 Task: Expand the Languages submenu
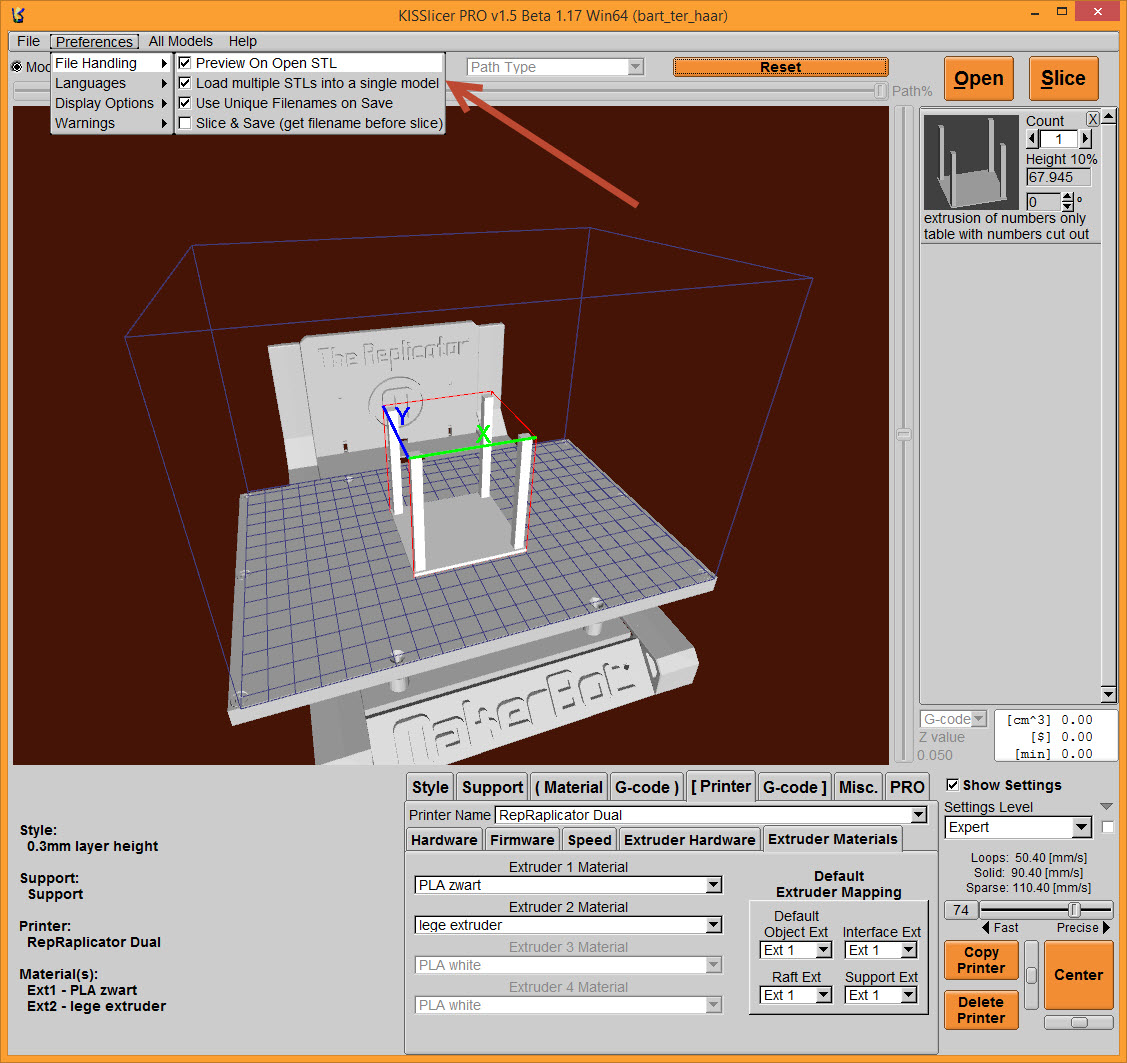click(111, 83)
